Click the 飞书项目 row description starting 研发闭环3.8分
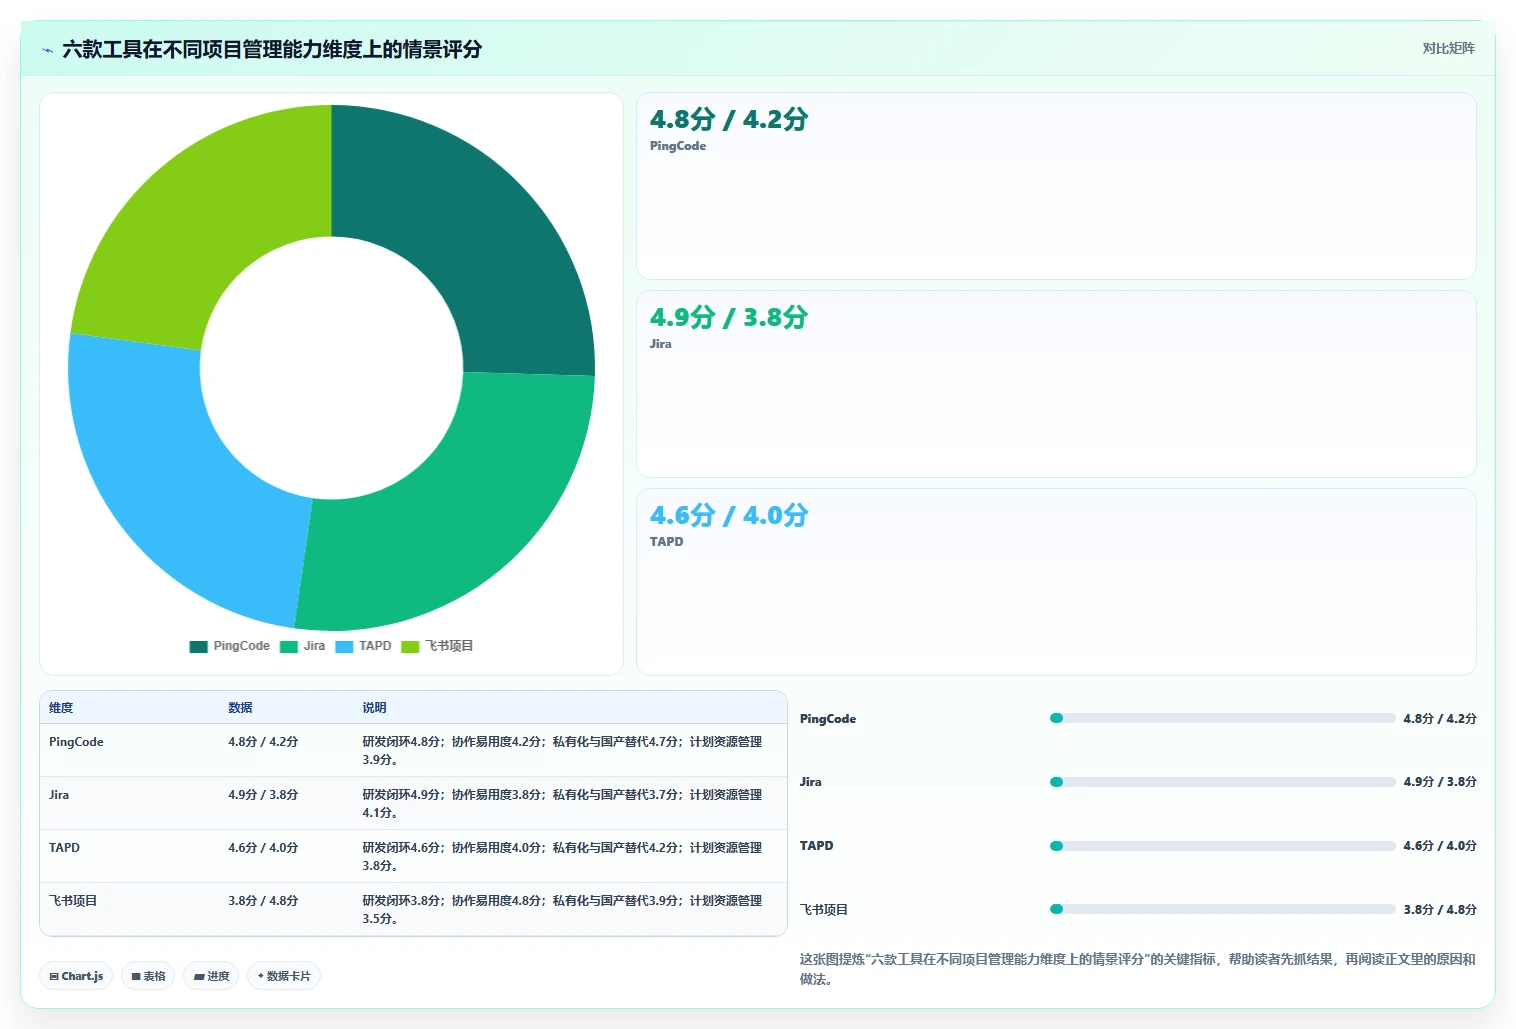This screenshot has height=1029, width=1516. click(562, 910)
